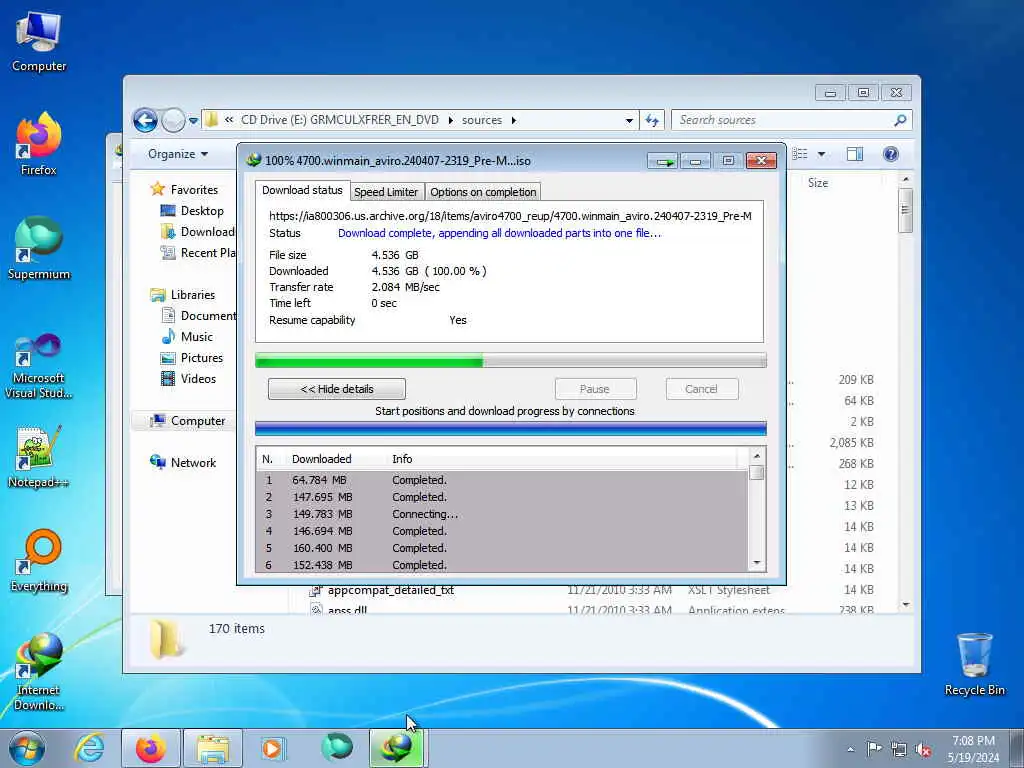Open the Windows Start menu
Image resolution: width=1024 pixels, height=768 pixels.
coord(27,748)
